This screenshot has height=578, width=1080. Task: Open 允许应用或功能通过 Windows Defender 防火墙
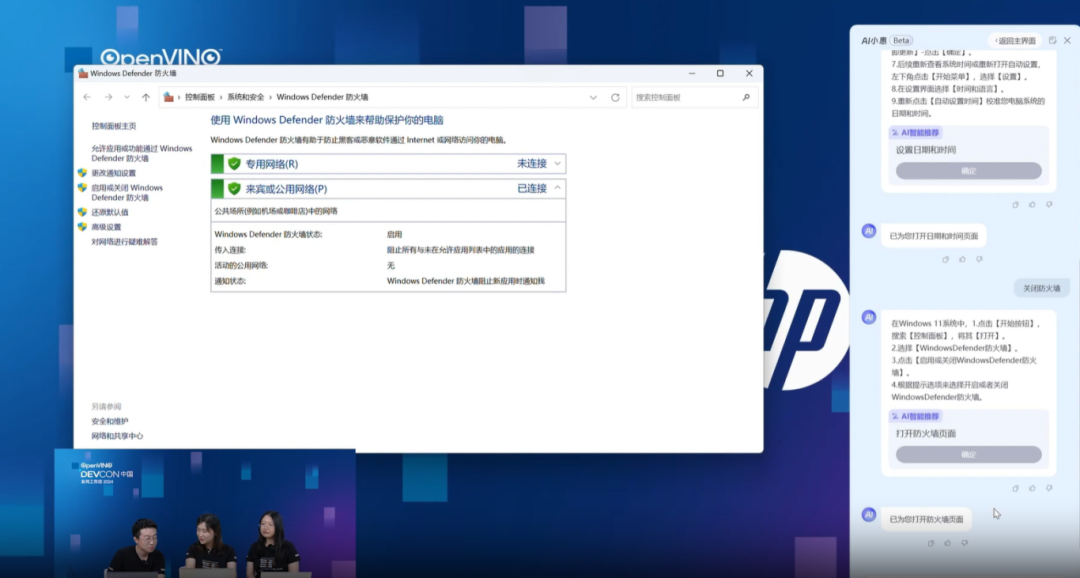point(142,153)
